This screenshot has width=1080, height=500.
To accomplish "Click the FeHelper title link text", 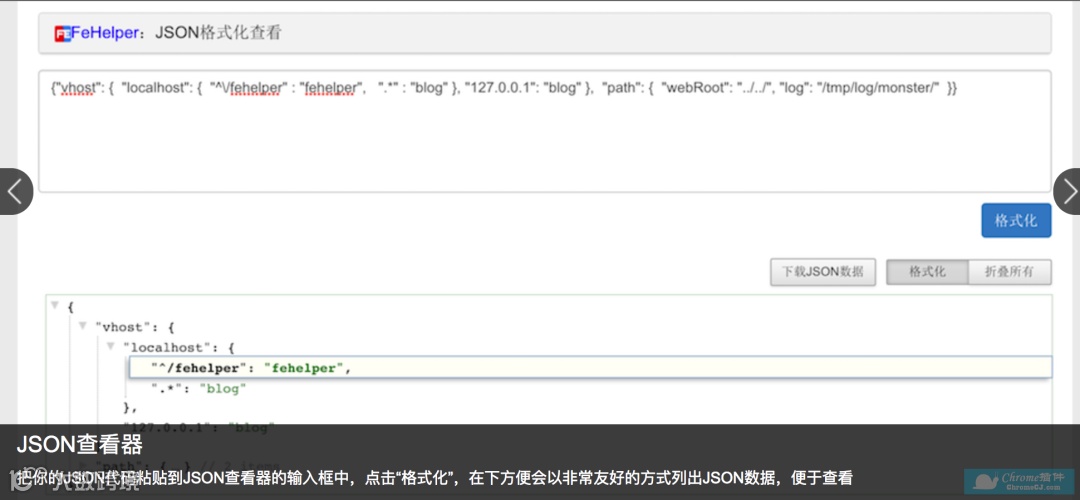I will 105,32.
